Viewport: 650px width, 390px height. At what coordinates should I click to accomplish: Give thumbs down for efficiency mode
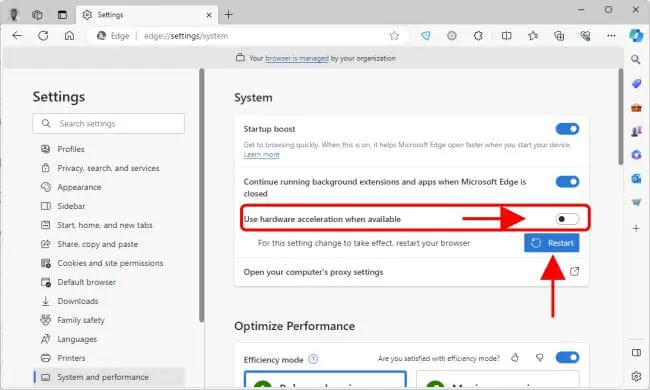click(539, 358)
